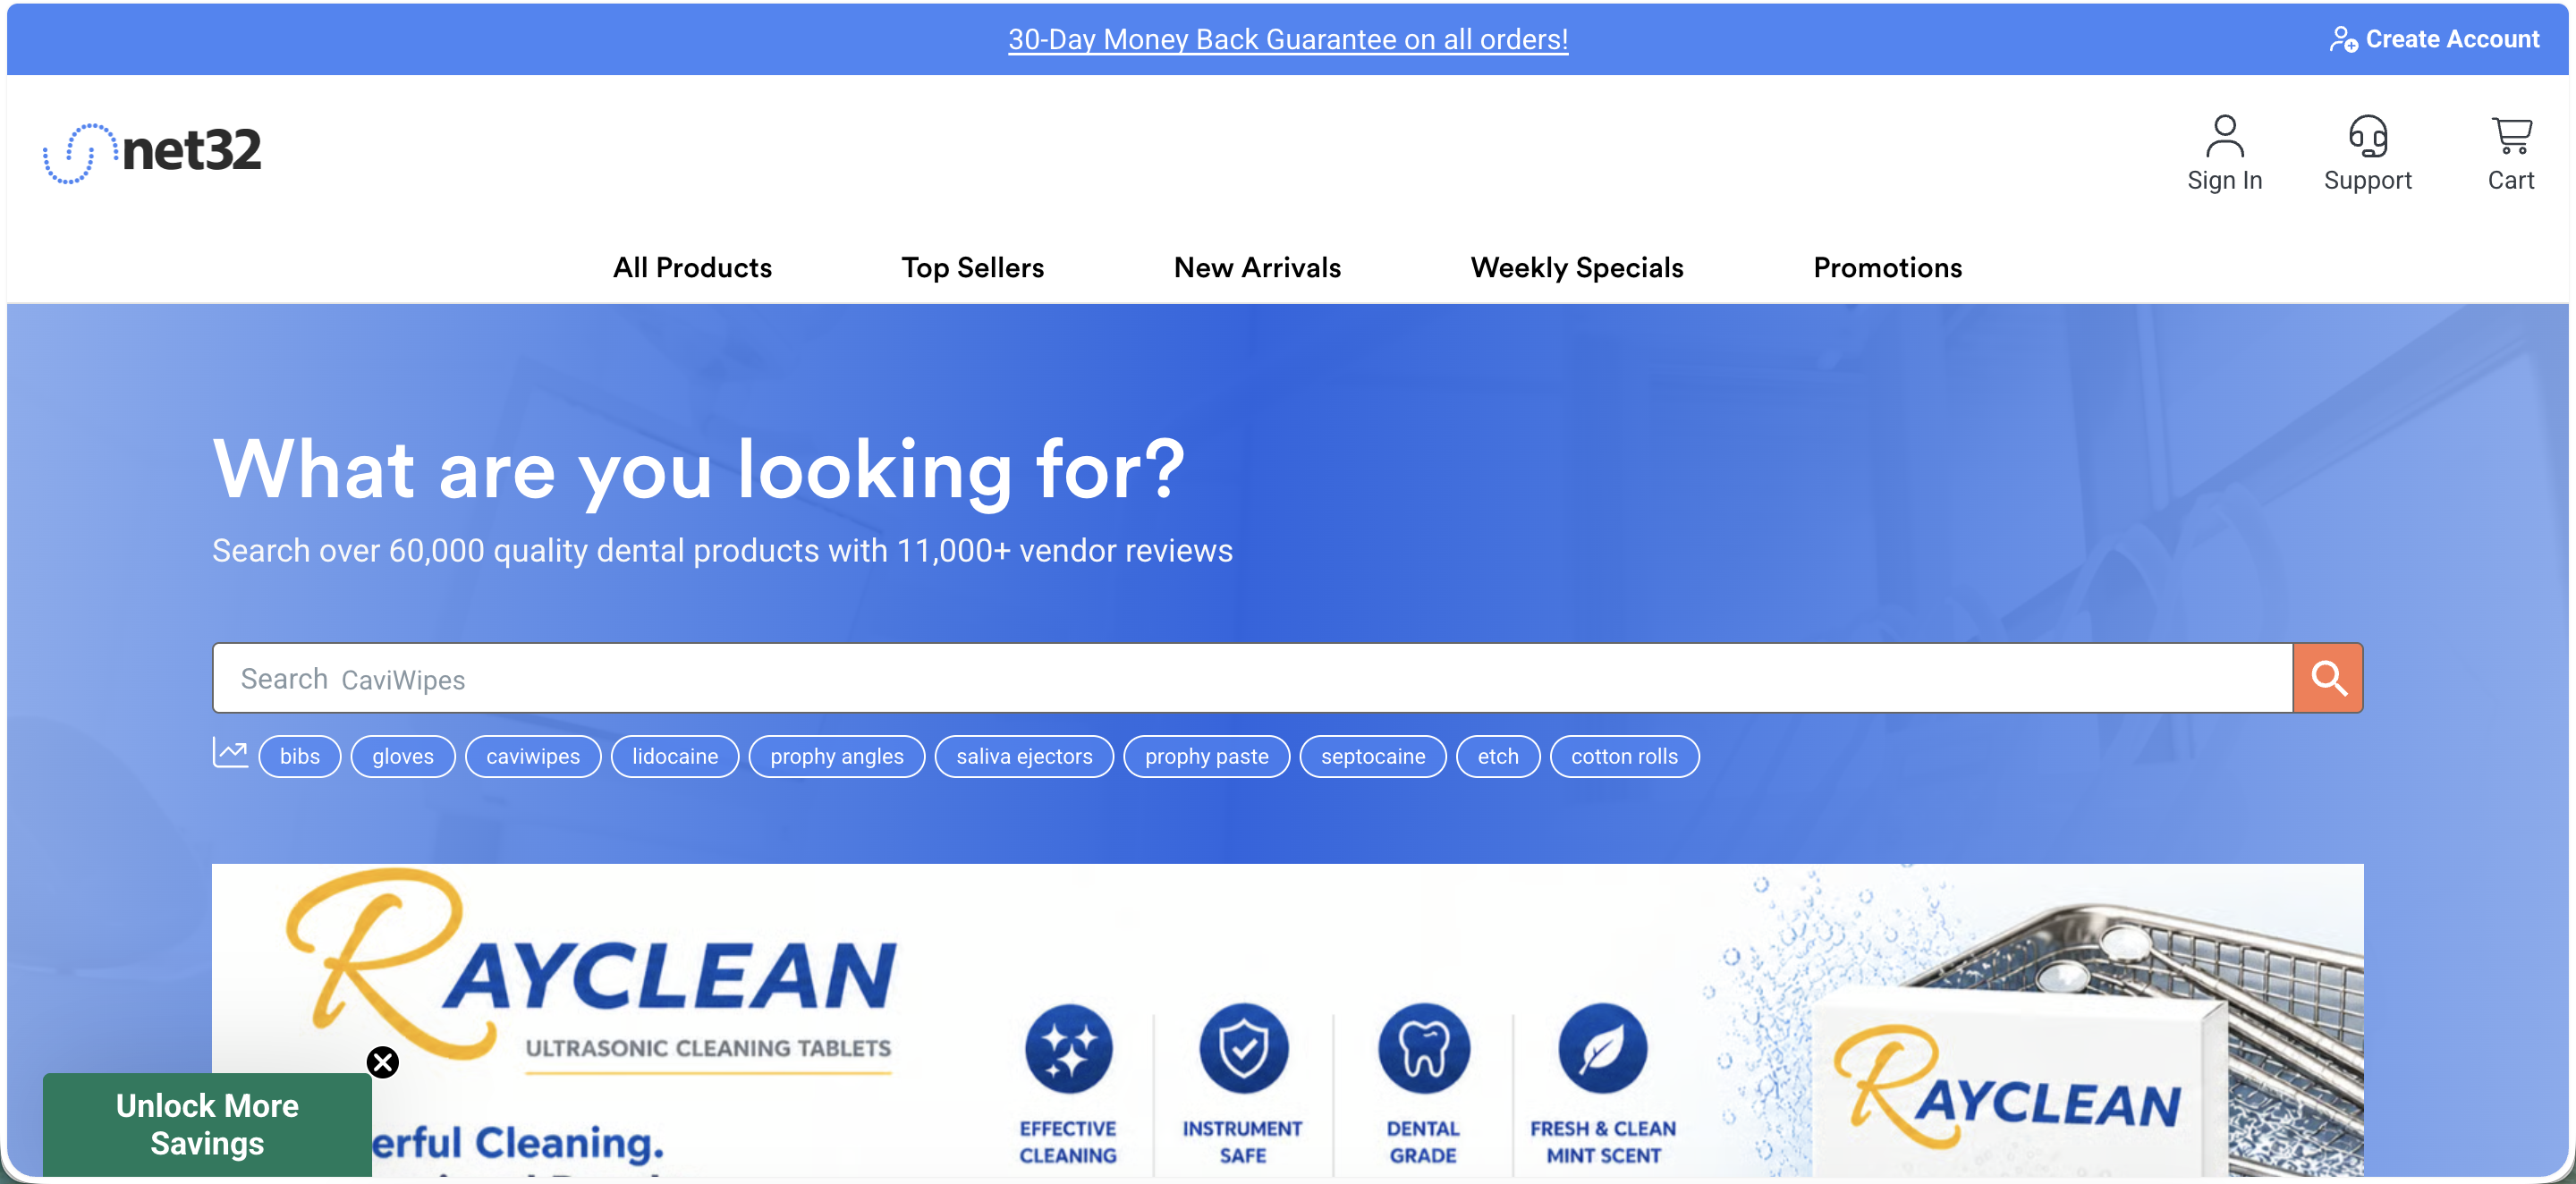Select the prophy paste suggestion chip

[x=1206, y=756]
